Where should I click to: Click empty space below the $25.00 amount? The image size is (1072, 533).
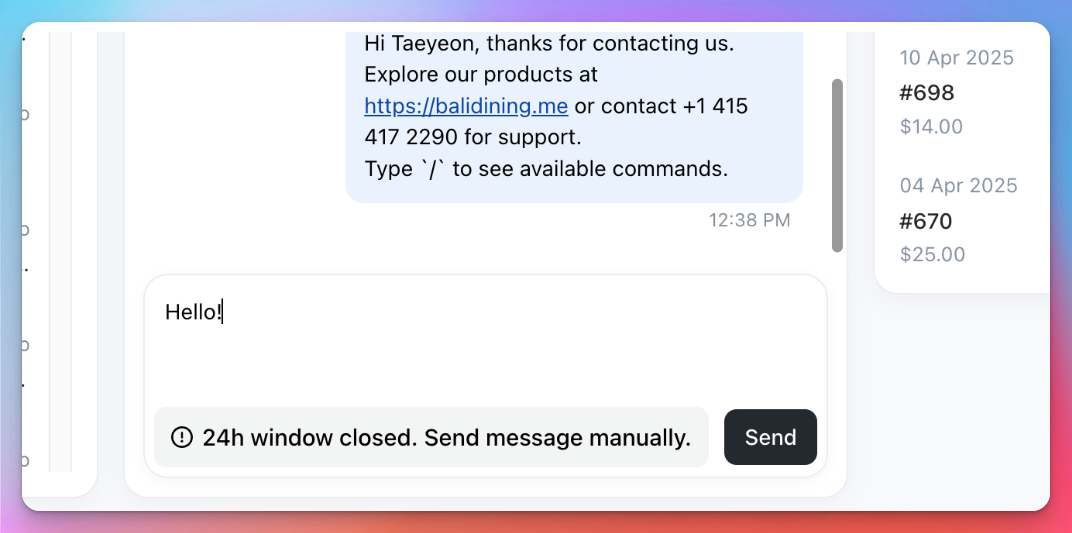(x=961, y=277)
